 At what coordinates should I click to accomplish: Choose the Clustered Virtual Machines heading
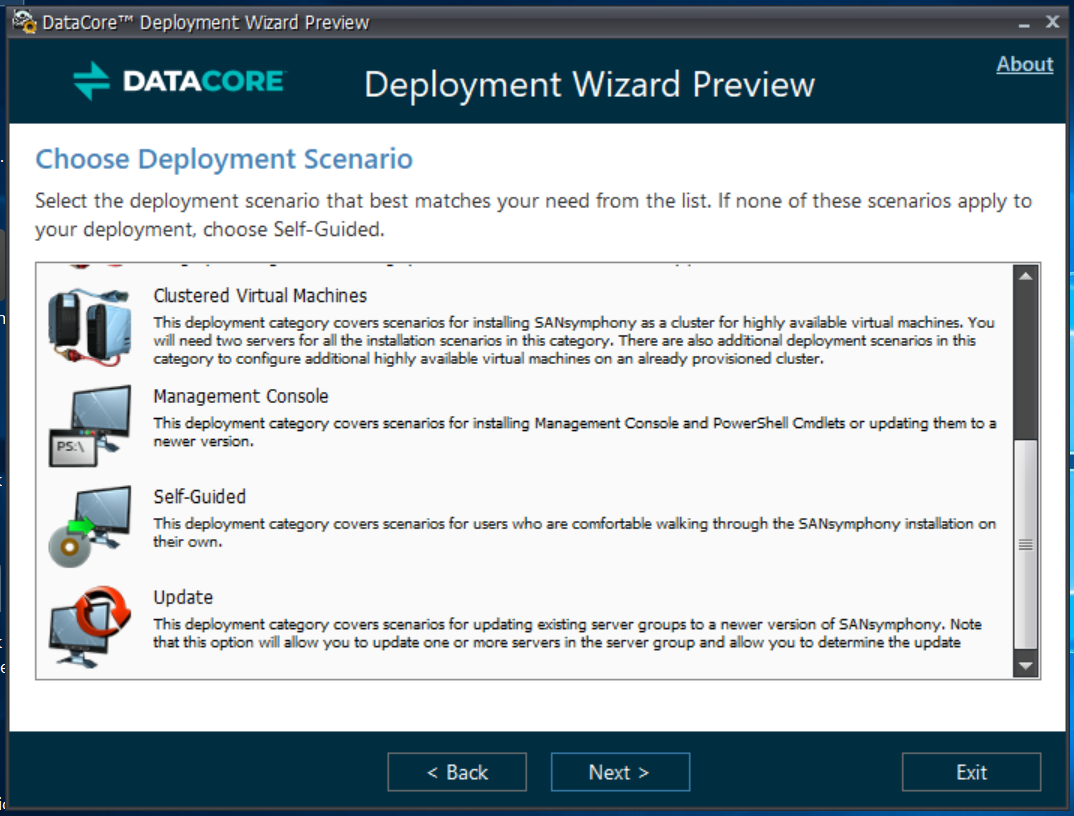point(260,296)
